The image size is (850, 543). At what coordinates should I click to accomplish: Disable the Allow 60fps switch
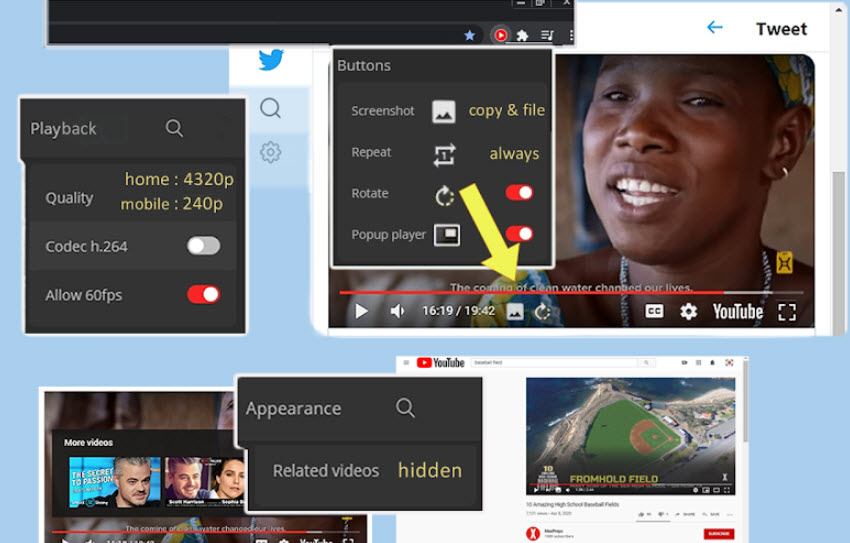pos(203,295)
